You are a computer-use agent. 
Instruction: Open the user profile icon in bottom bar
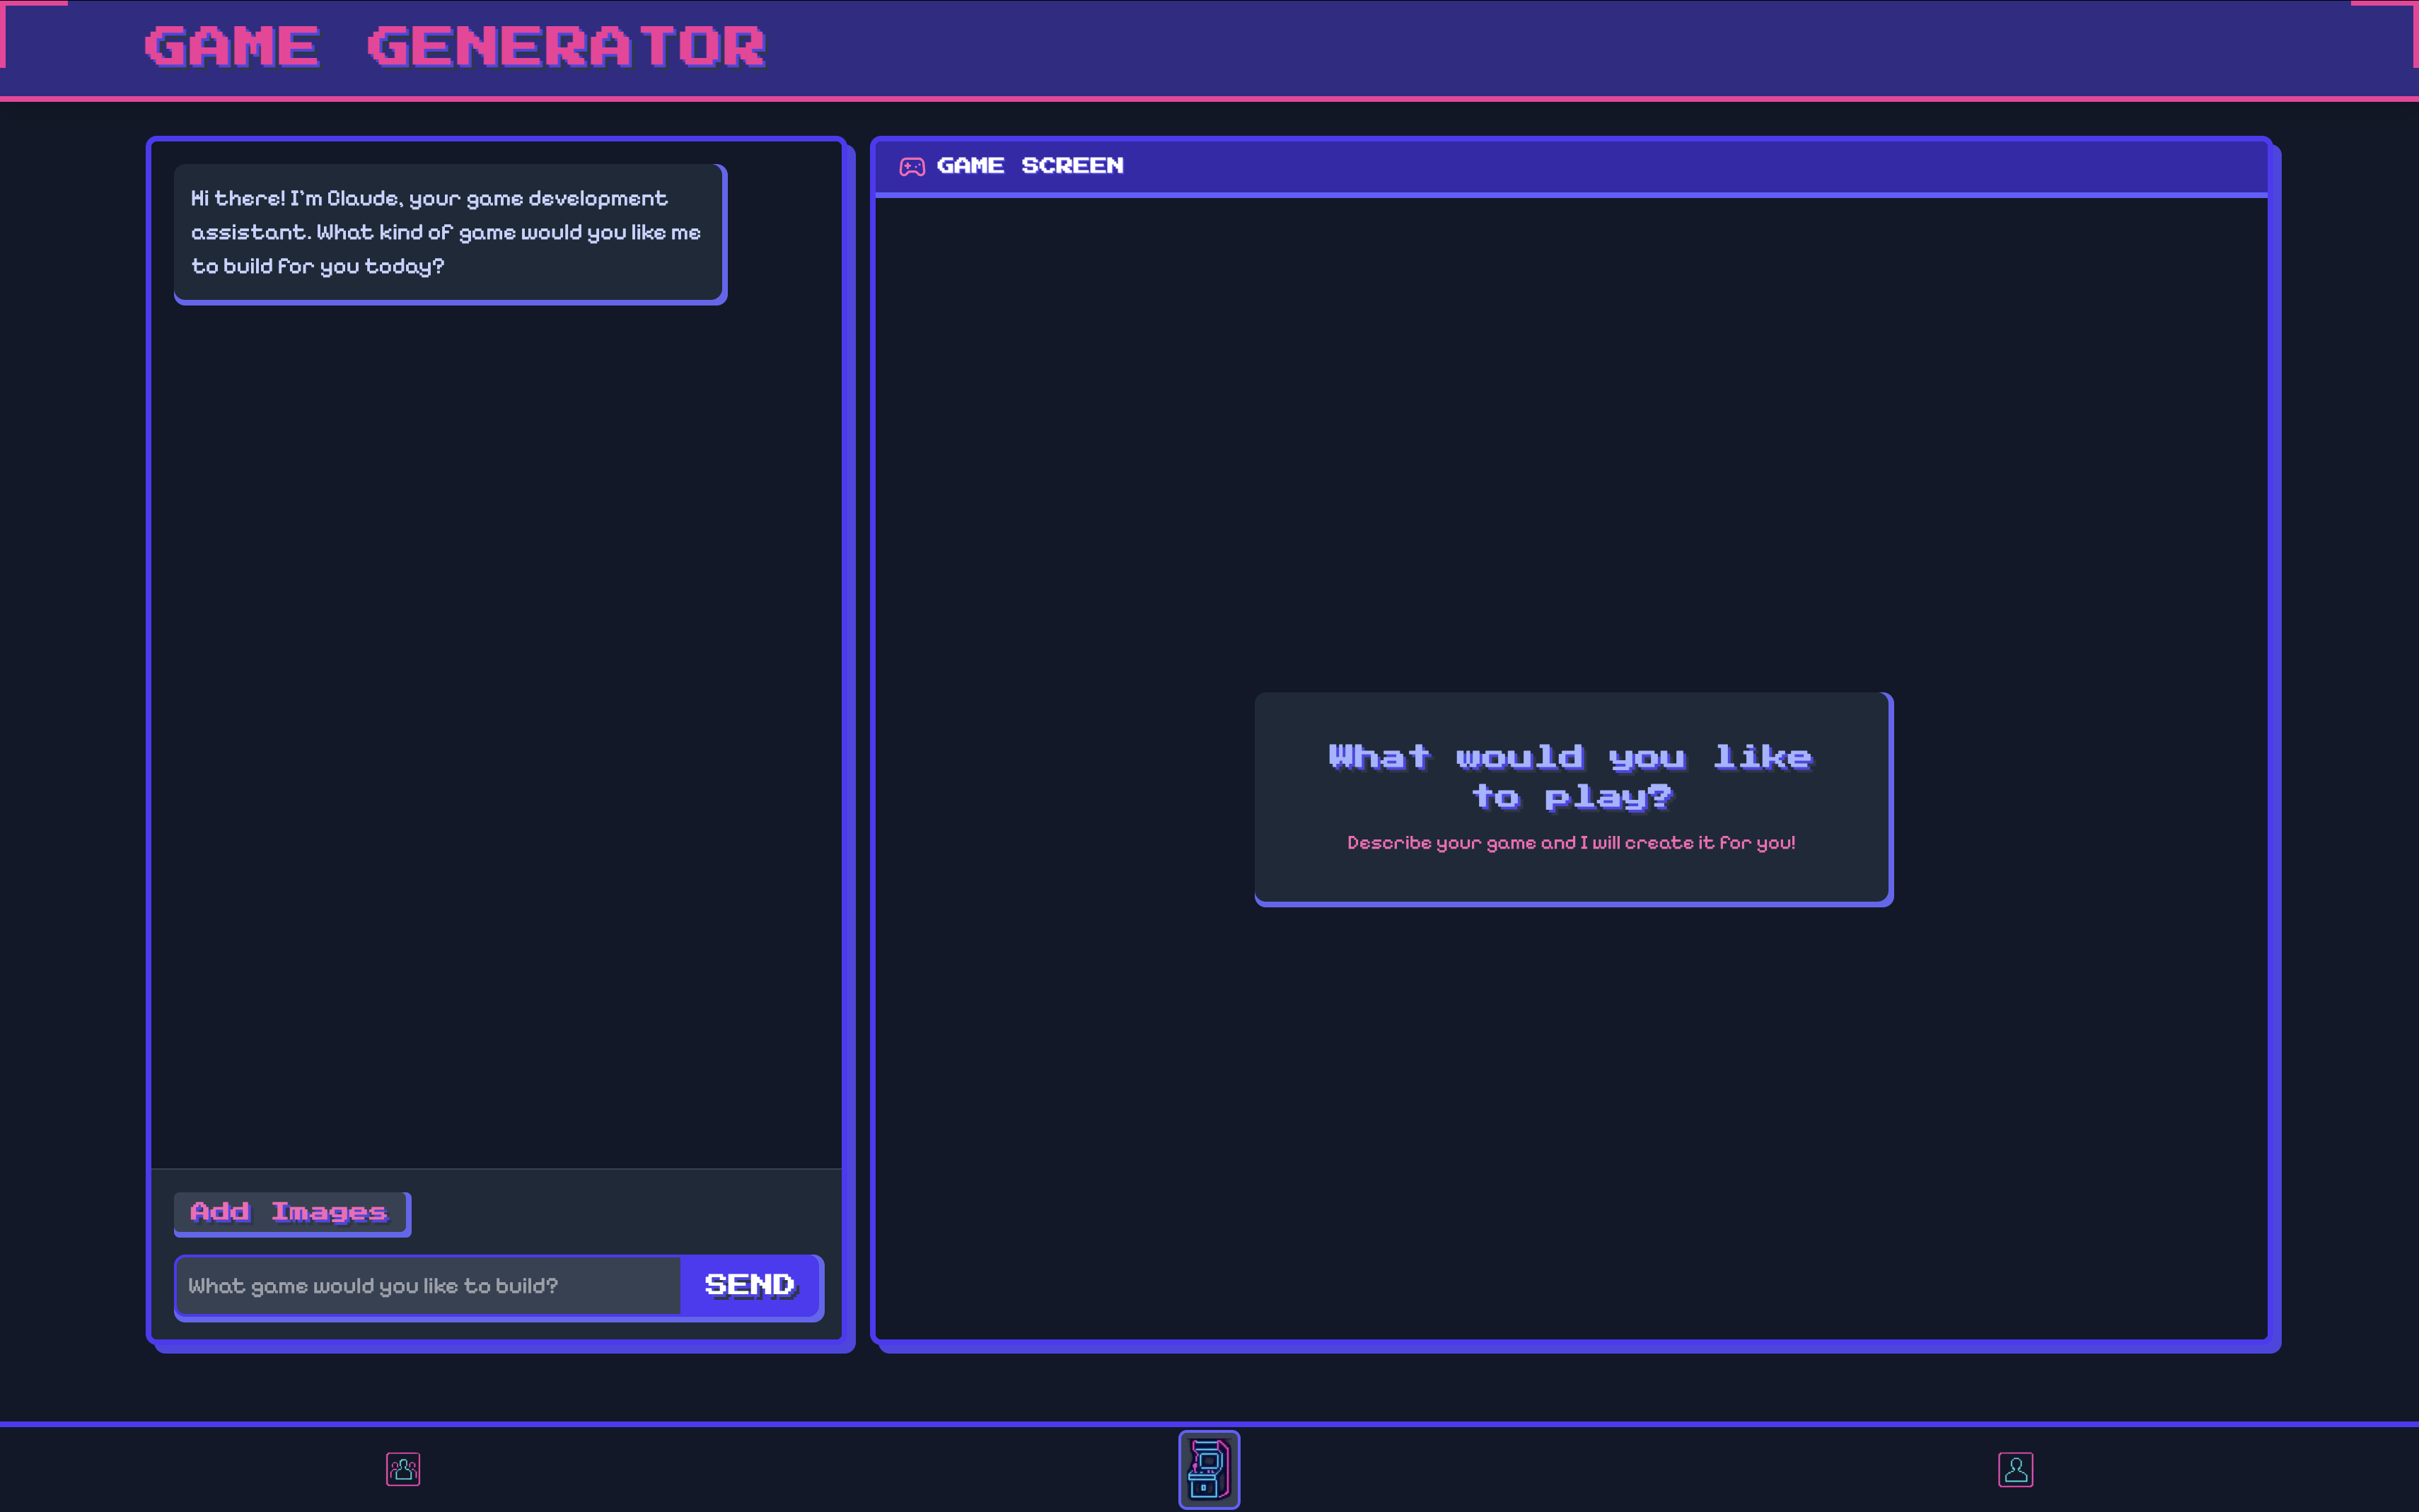coord(2015,1469)
